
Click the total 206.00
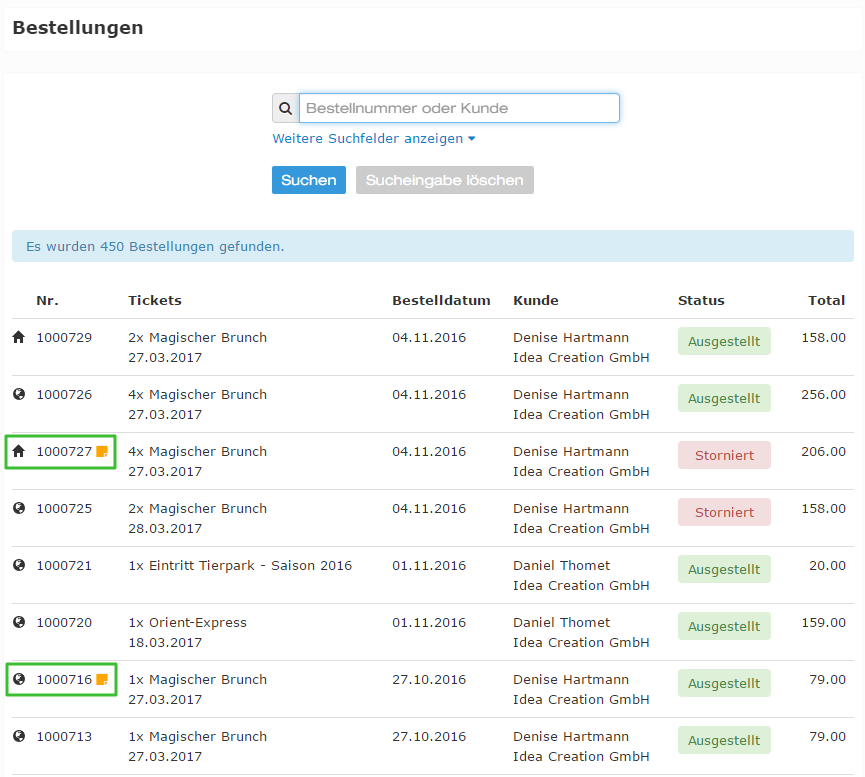[x=823, y=451]
